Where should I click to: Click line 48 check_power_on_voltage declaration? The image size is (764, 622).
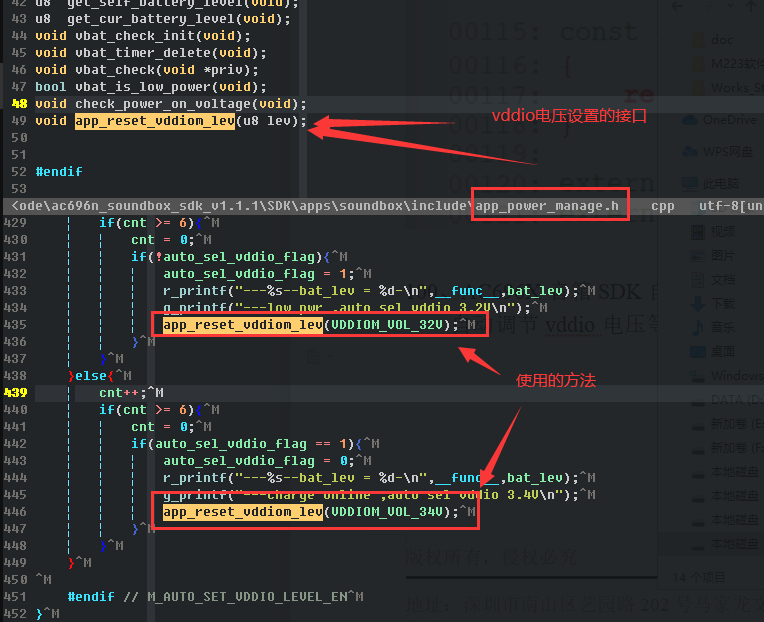click(x=171, y=104)
